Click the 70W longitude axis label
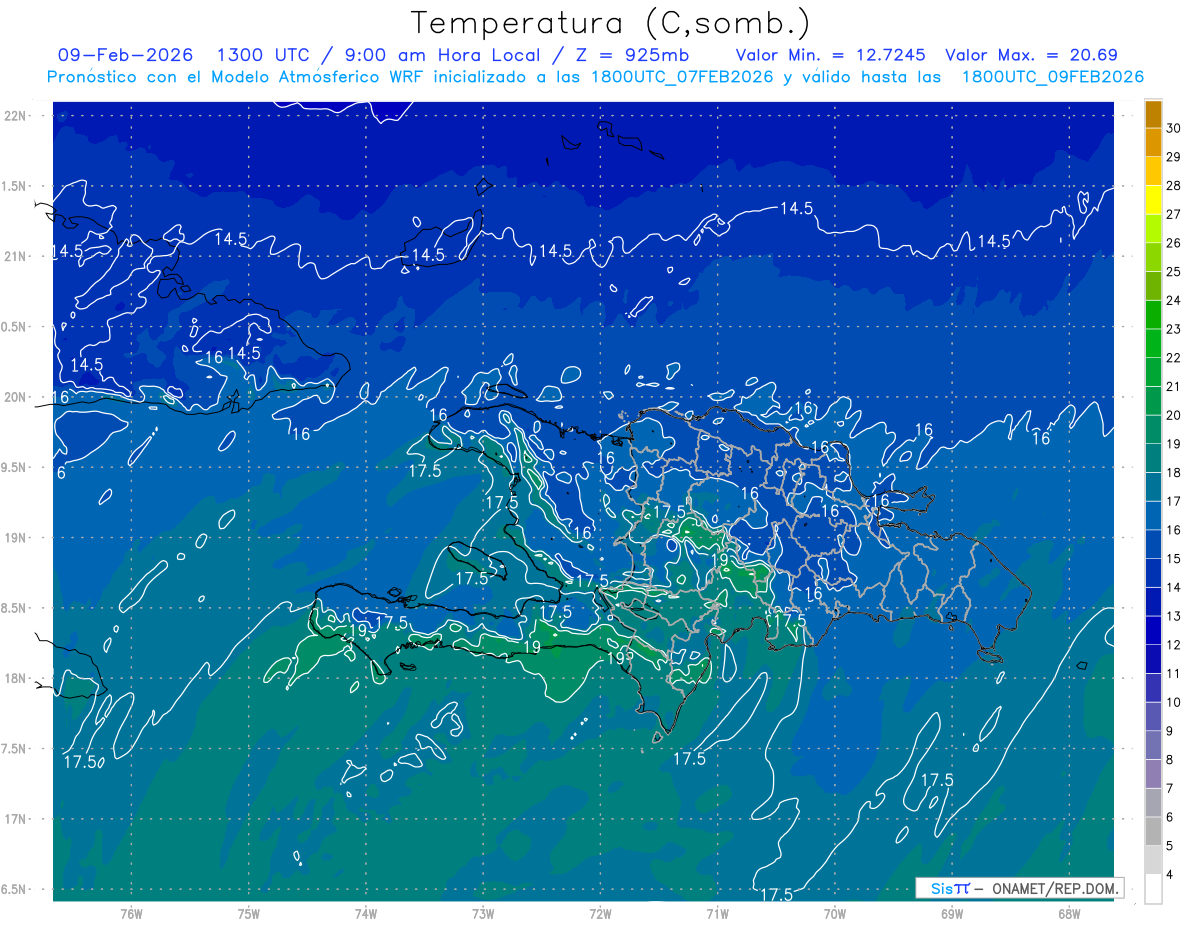 point(835,913)
